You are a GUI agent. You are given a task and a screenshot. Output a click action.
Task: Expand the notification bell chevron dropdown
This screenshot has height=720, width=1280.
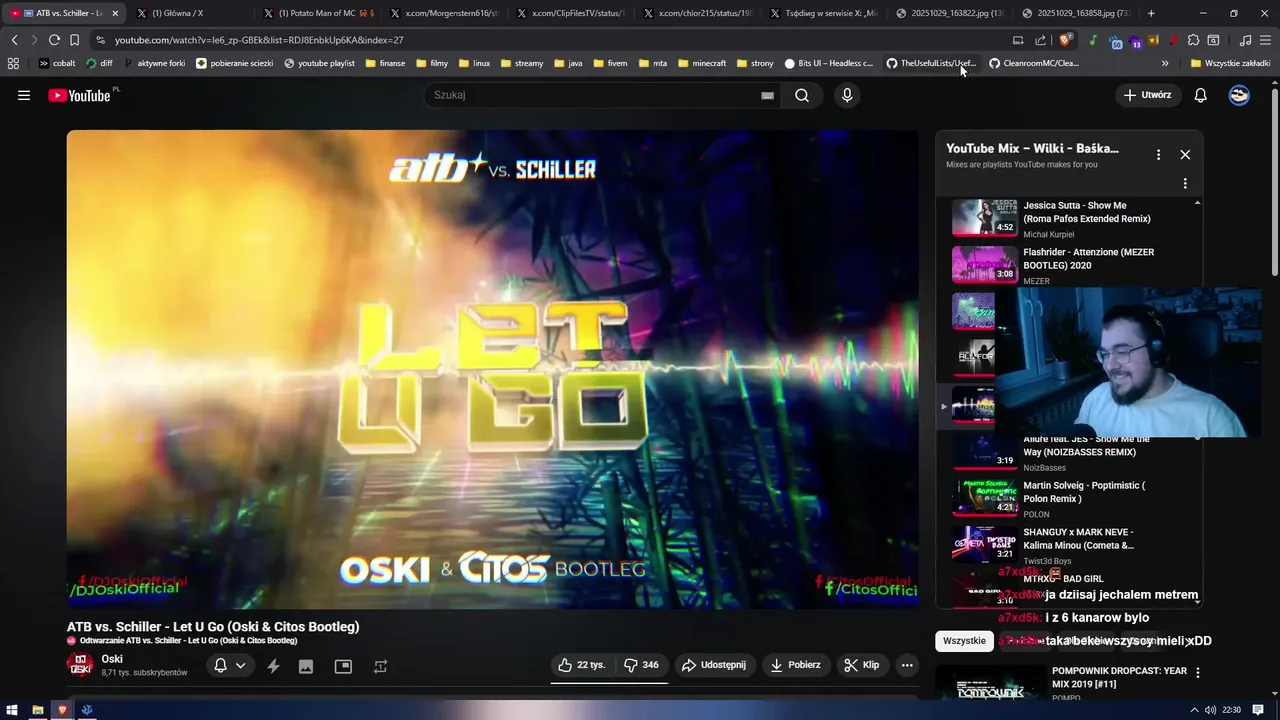[240, 666]
